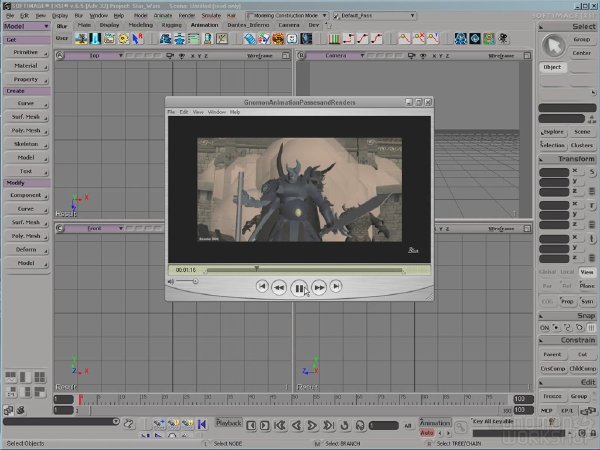
Task: Expand the Deform modify menu
Action: coord(26,249)
